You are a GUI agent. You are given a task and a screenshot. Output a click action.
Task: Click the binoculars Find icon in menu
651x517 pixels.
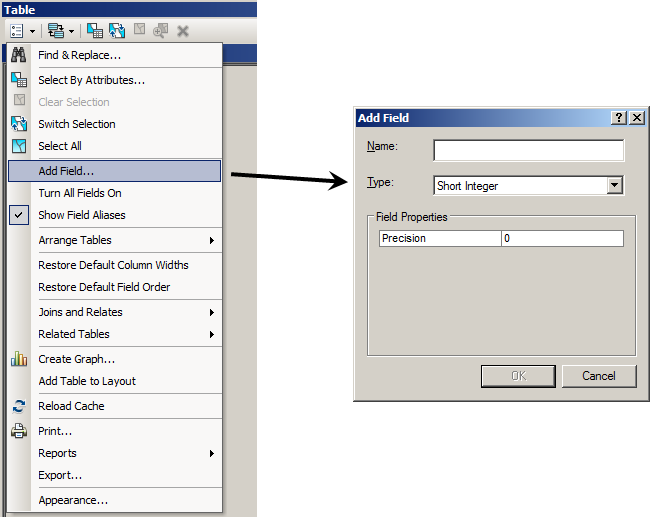point(19,55)
